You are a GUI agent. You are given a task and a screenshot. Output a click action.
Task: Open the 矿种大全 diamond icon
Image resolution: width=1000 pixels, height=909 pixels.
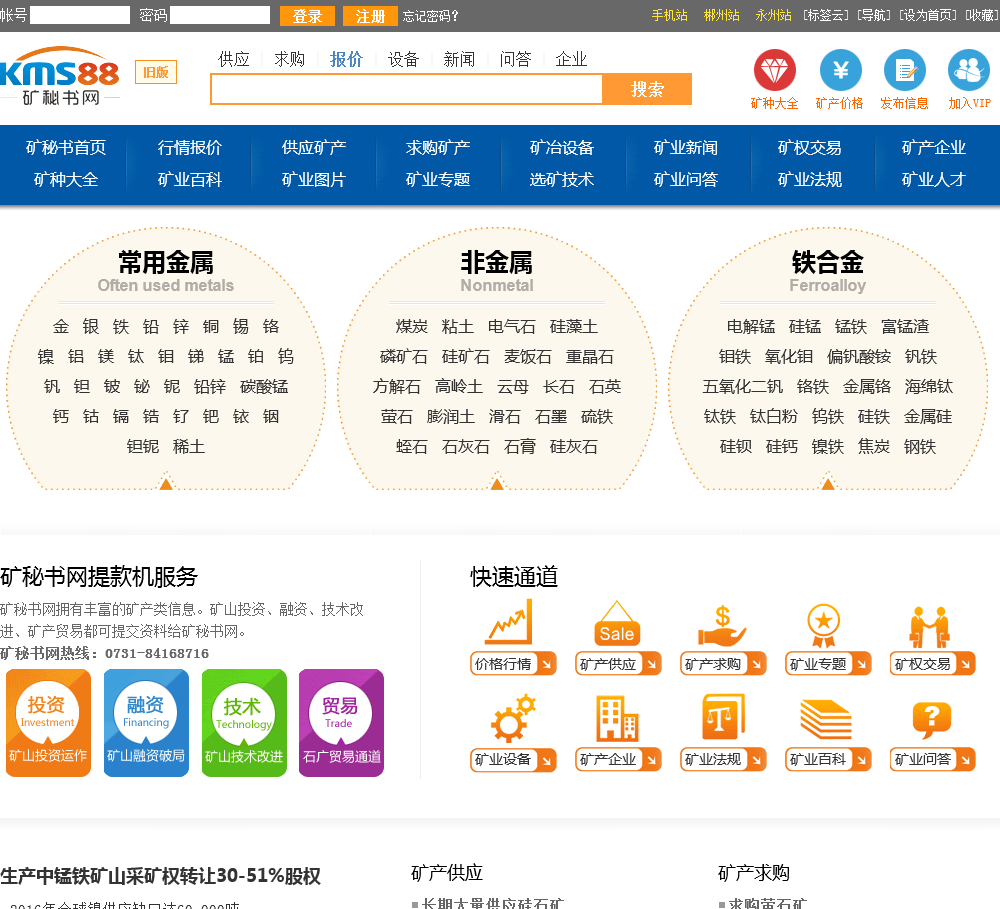pos(774,70)
